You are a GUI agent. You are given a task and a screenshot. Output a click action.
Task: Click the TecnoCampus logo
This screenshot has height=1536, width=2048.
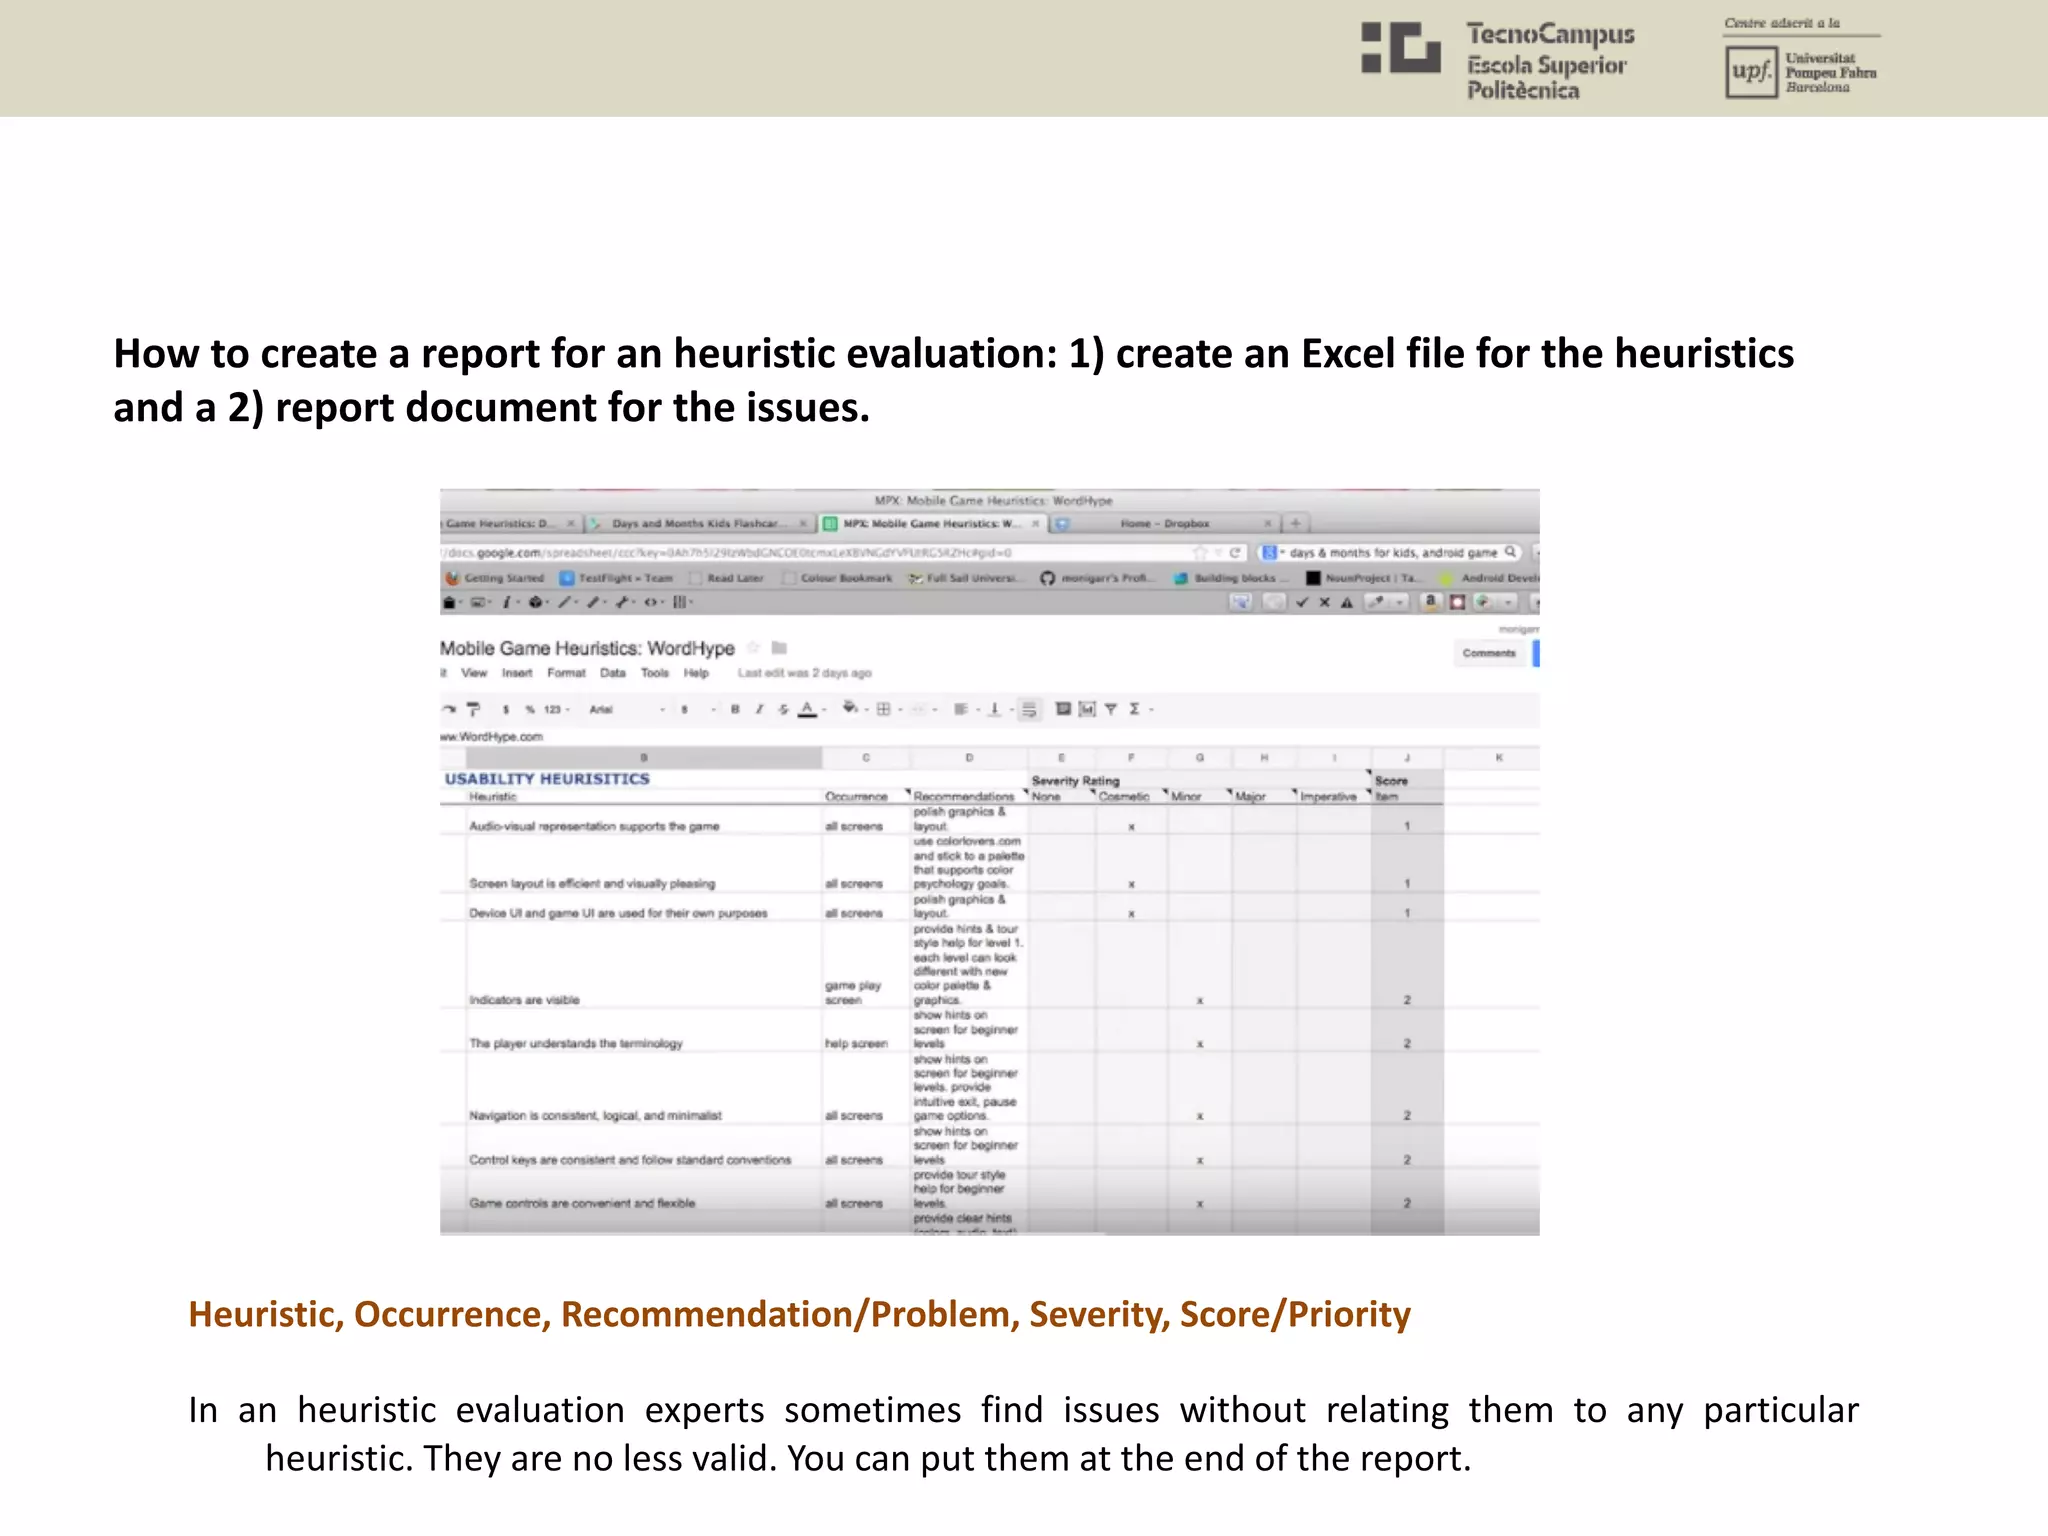pyautogui.click(x=1500, y=59)
